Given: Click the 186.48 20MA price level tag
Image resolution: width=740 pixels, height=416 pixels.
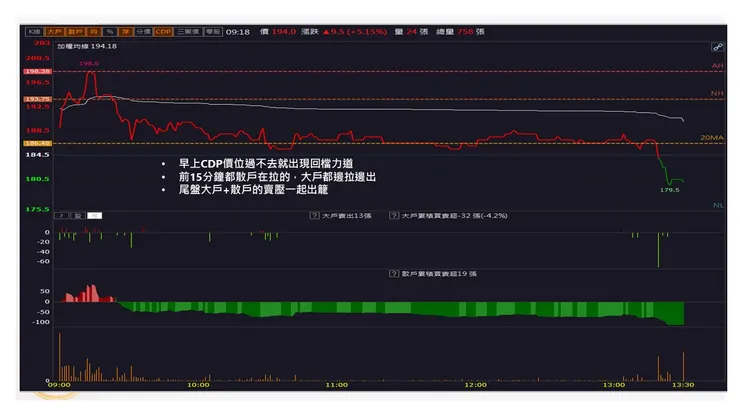Looking at the screenshot, I should (x=38, y=143).
